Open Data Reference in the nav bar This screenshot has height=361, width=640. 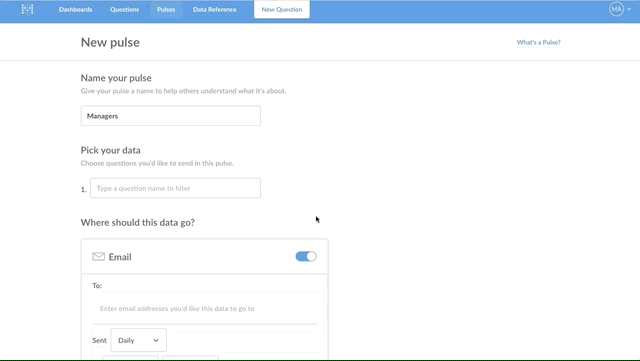point(215,9)
